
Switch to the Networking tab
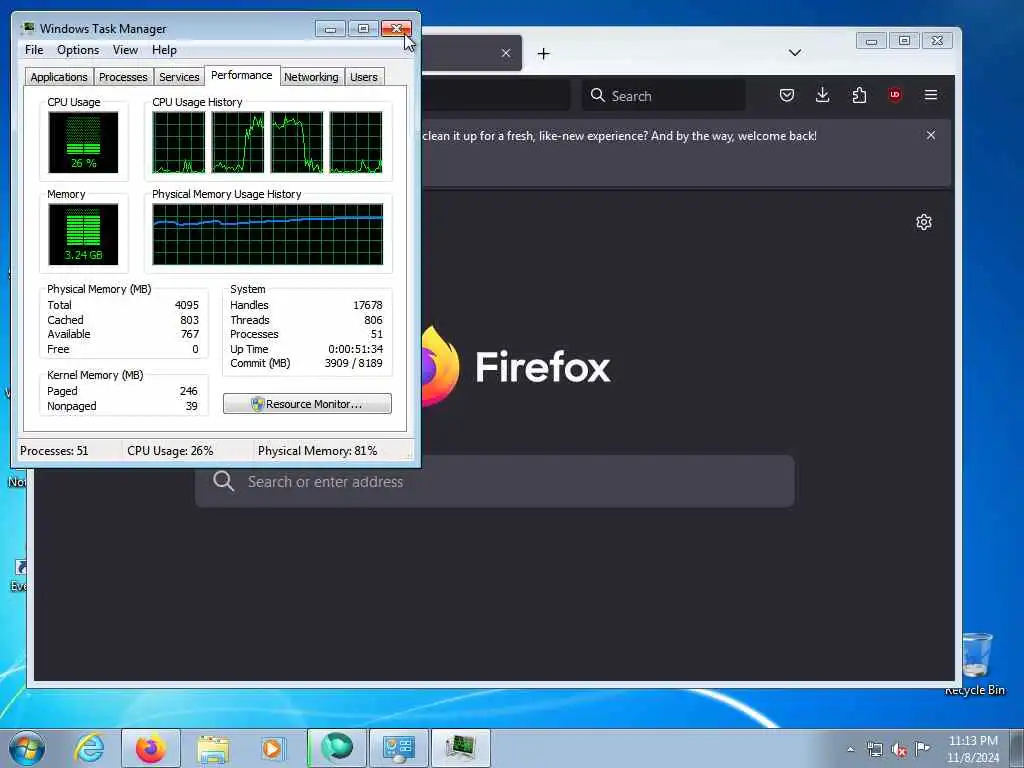click(x=311, y=77)
